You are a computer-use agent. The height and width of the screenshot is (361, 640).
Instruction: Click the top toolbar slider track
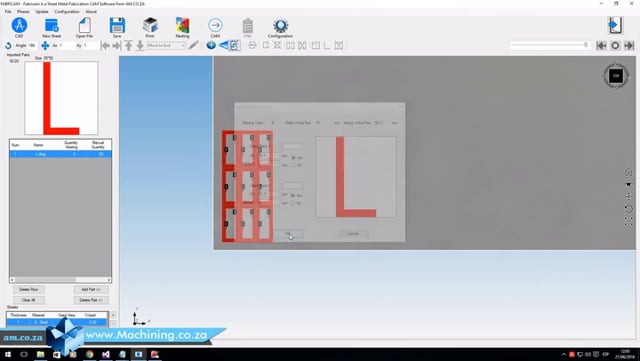[x=549, y=45]
